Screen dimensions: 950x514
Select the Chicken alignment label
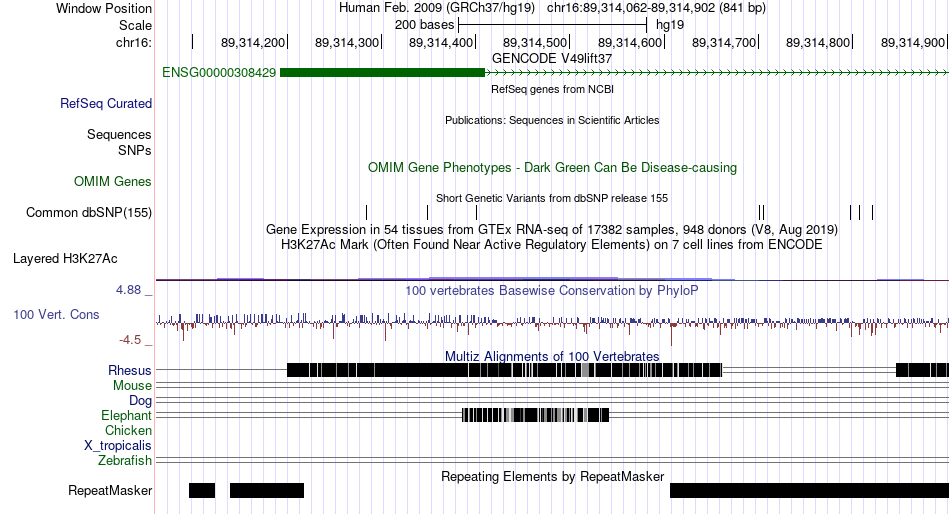[128, 430]
